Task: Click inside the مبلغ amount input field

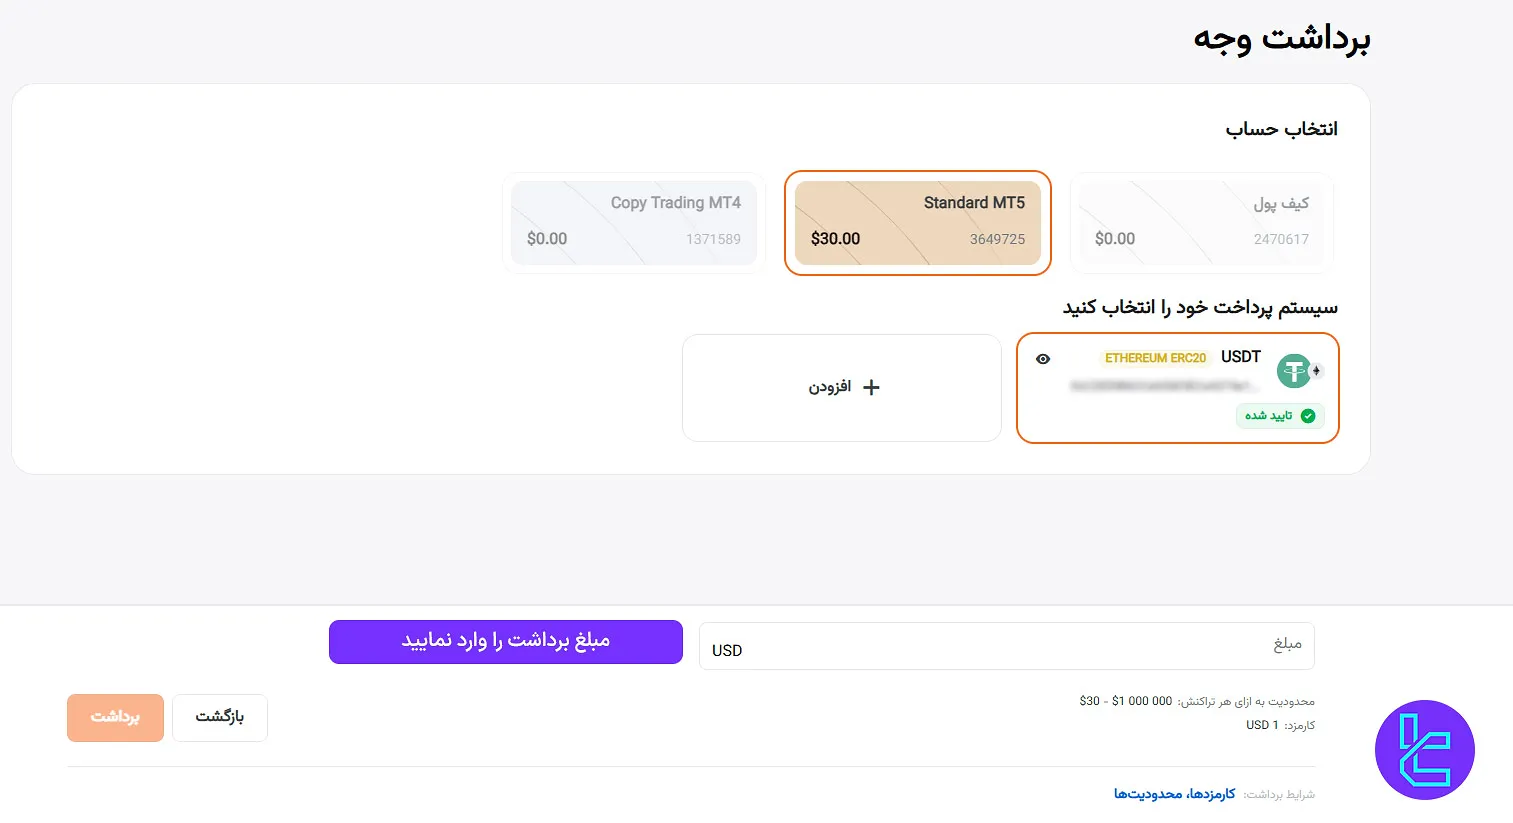Action: point(1000,646)
